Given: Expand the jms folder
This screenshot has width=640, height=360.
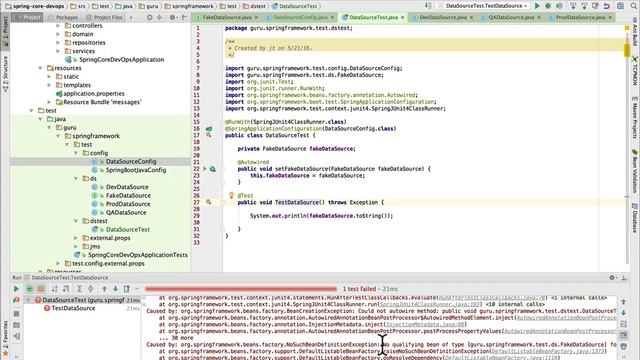Looking at the screenshot, I should (x=76, y=247).
